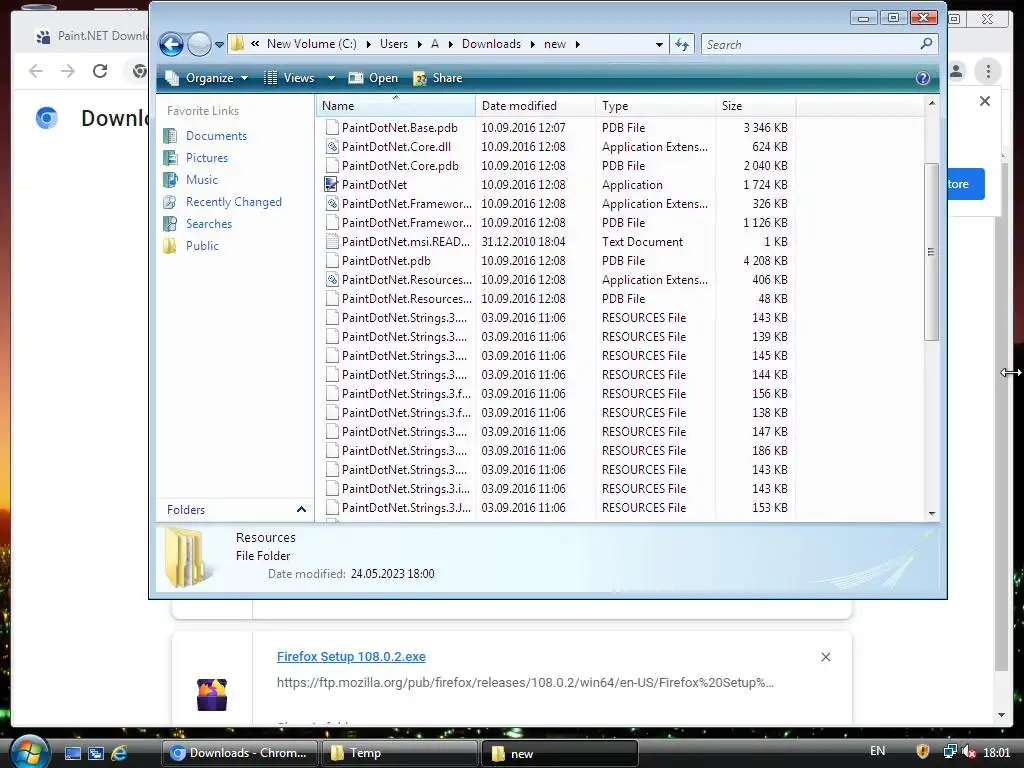1024x768 pixels.
Task: Click the security shield tray icon
Action: pyautogui.click(x=923, y=752)
